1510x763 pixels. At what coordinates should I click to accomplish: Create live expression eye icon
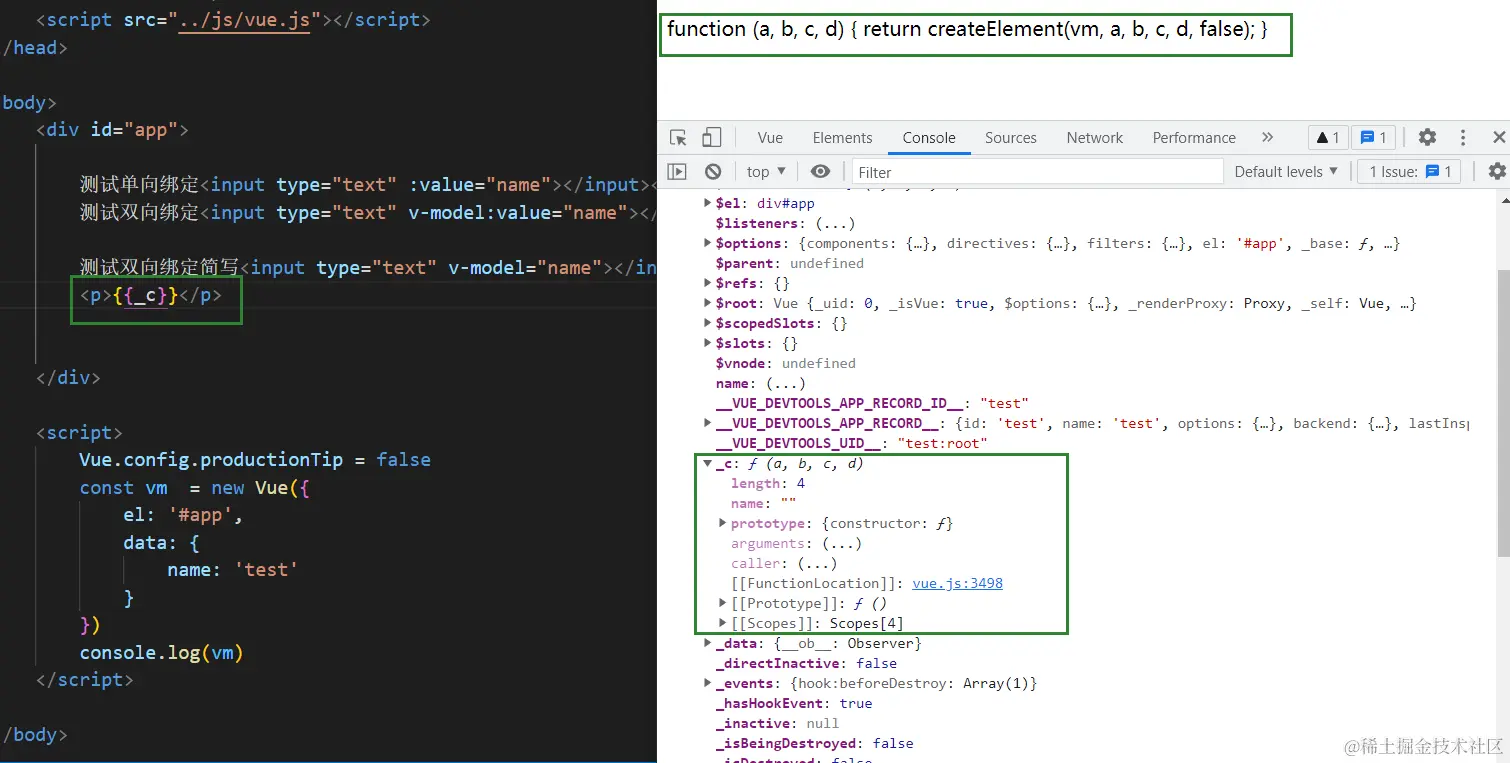pos(820,172)
